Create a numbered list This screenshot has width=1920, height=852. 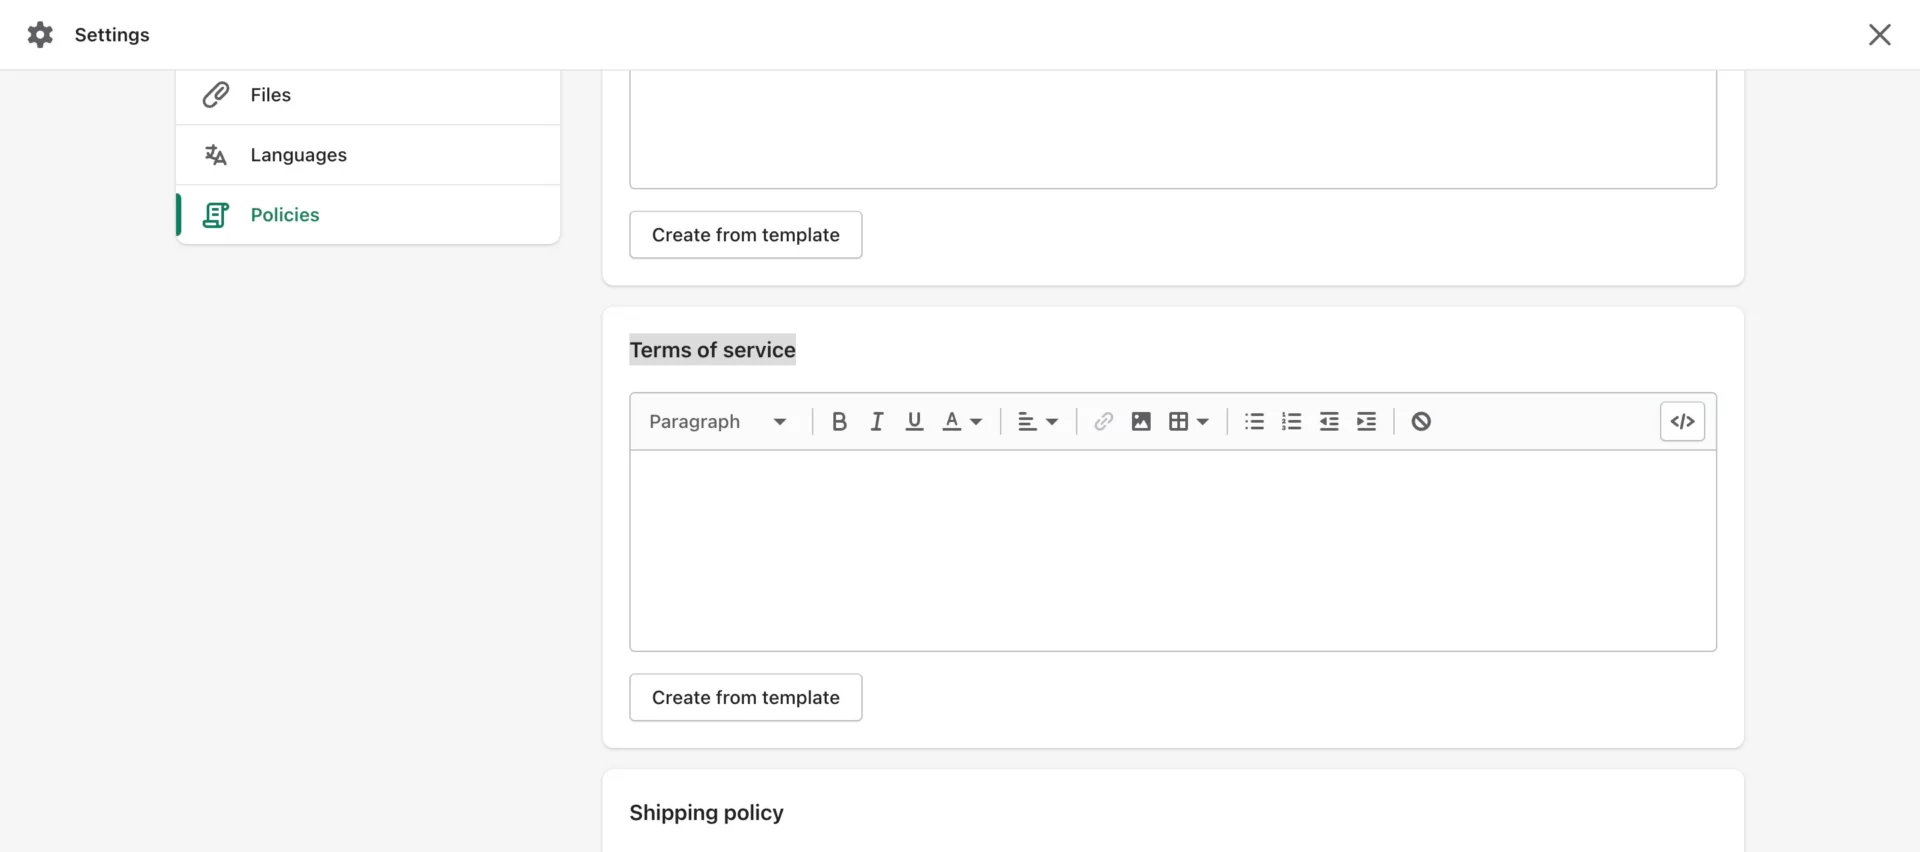pyautogui.click(x=1292, y=422)
